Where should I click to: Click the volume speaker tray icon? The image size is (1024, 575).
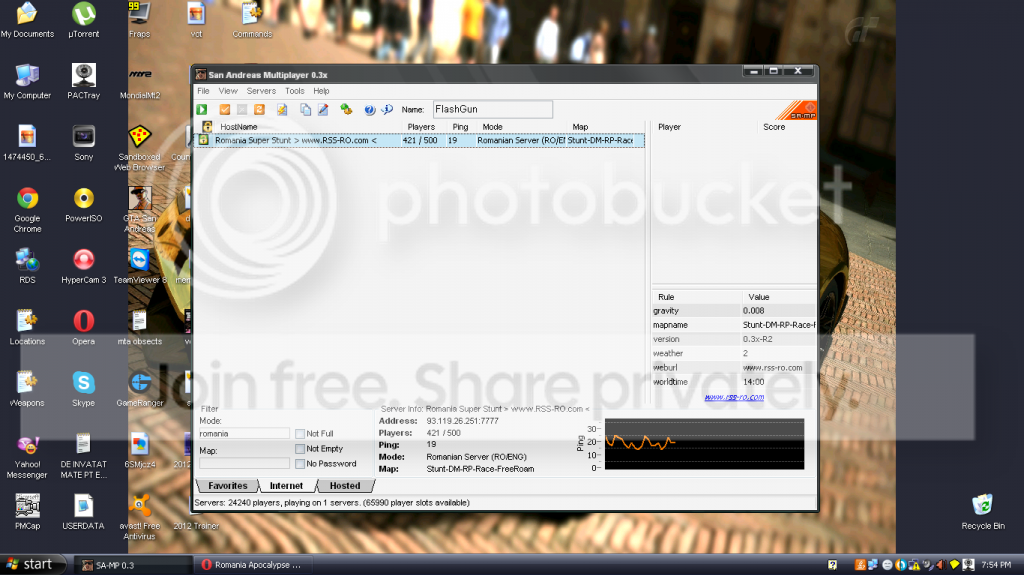tap(940, 565)
